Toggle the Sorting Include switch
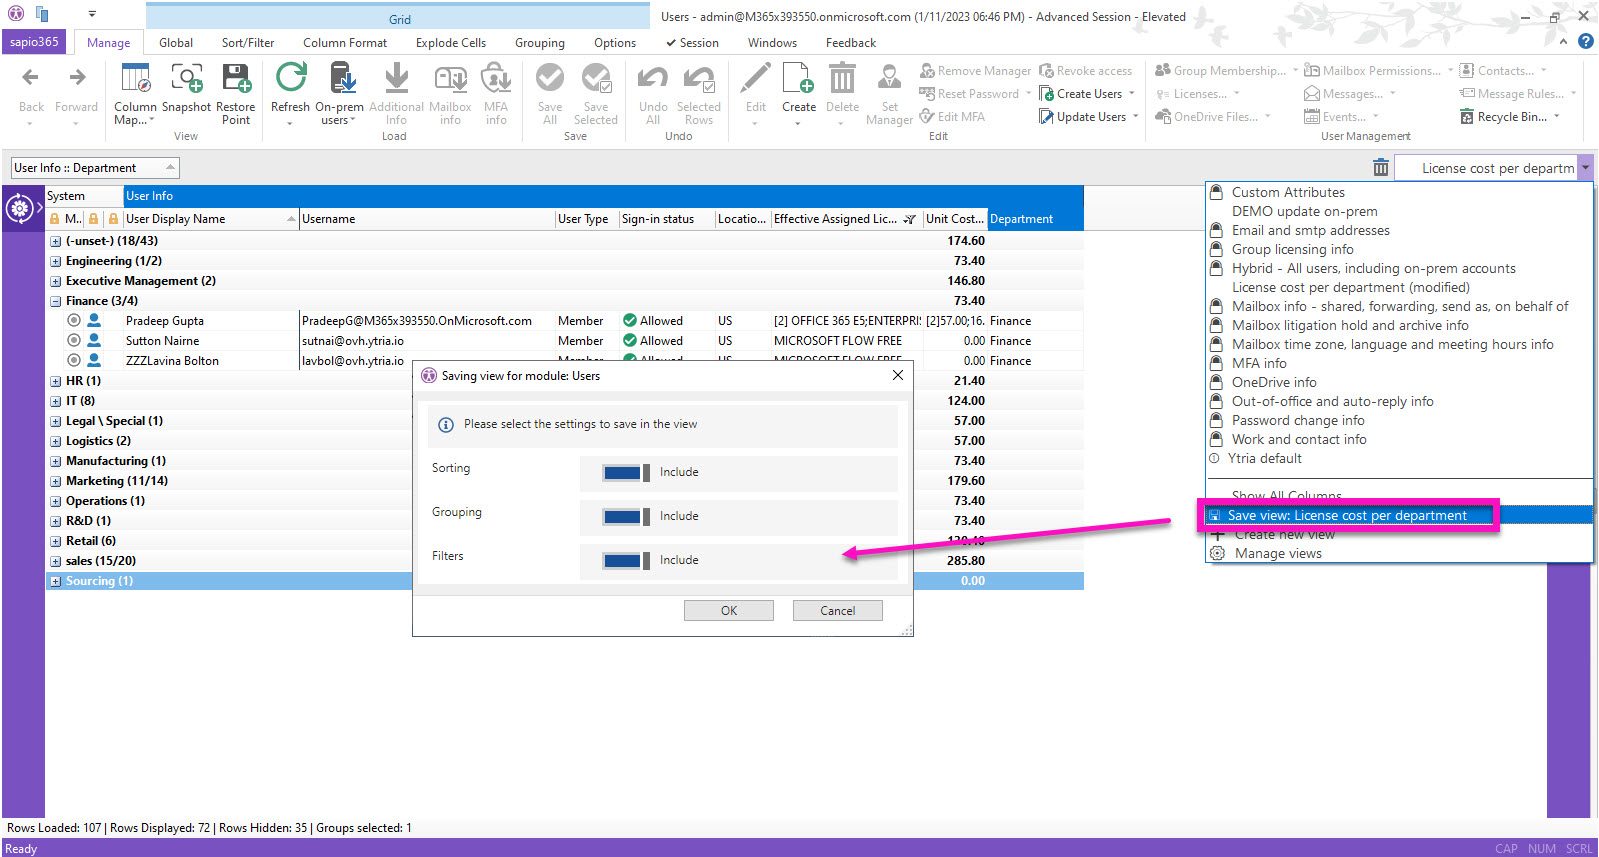Image resolution: width=1599 pixels, height=857 pixels. tap(626, 473)
